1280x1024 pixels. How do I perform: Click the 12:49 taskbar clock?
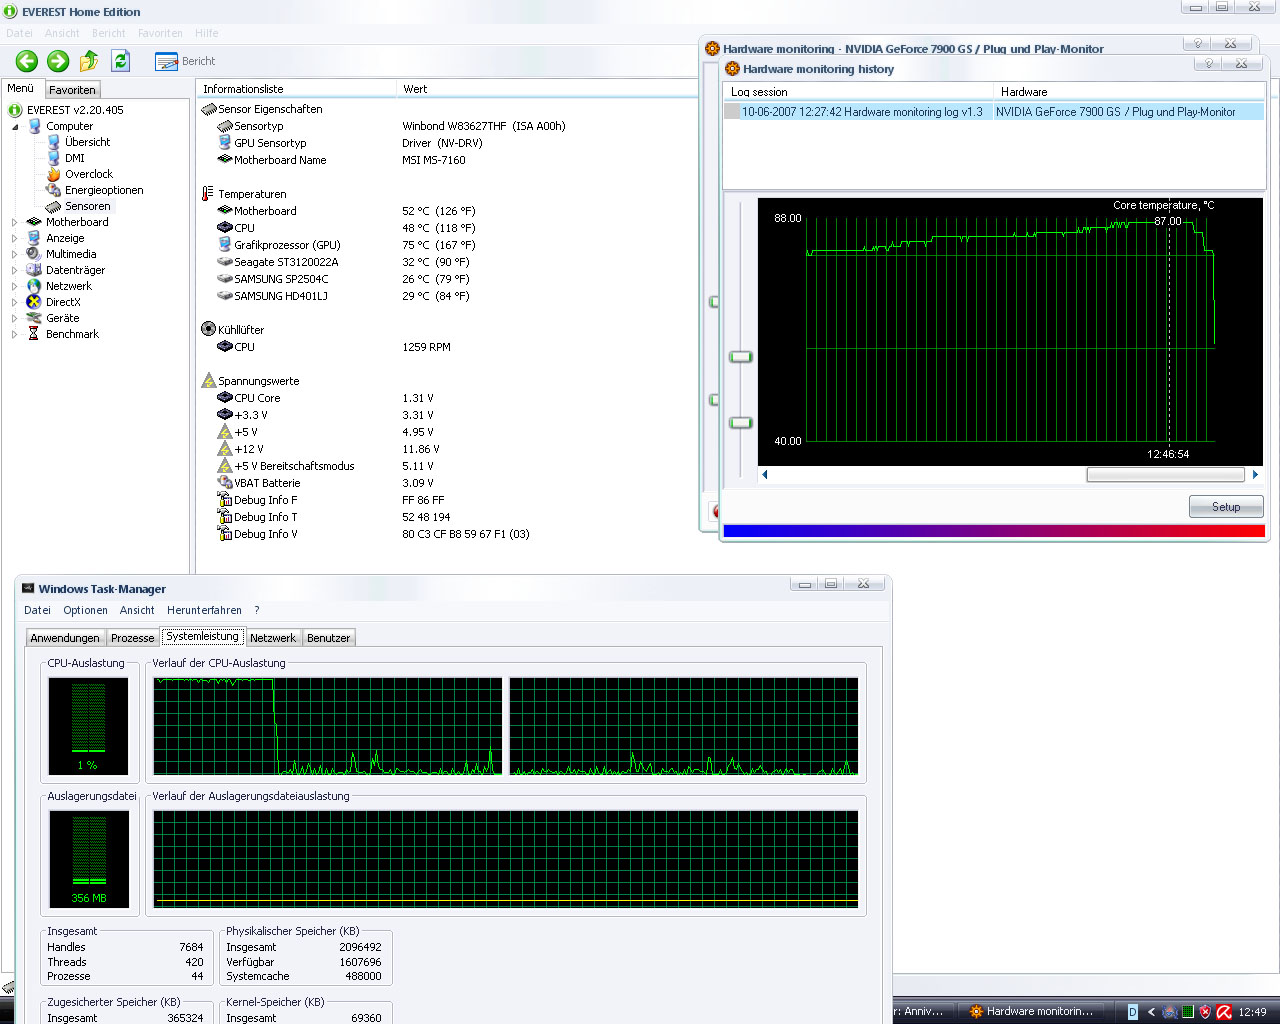[x=1252, y=1012]
